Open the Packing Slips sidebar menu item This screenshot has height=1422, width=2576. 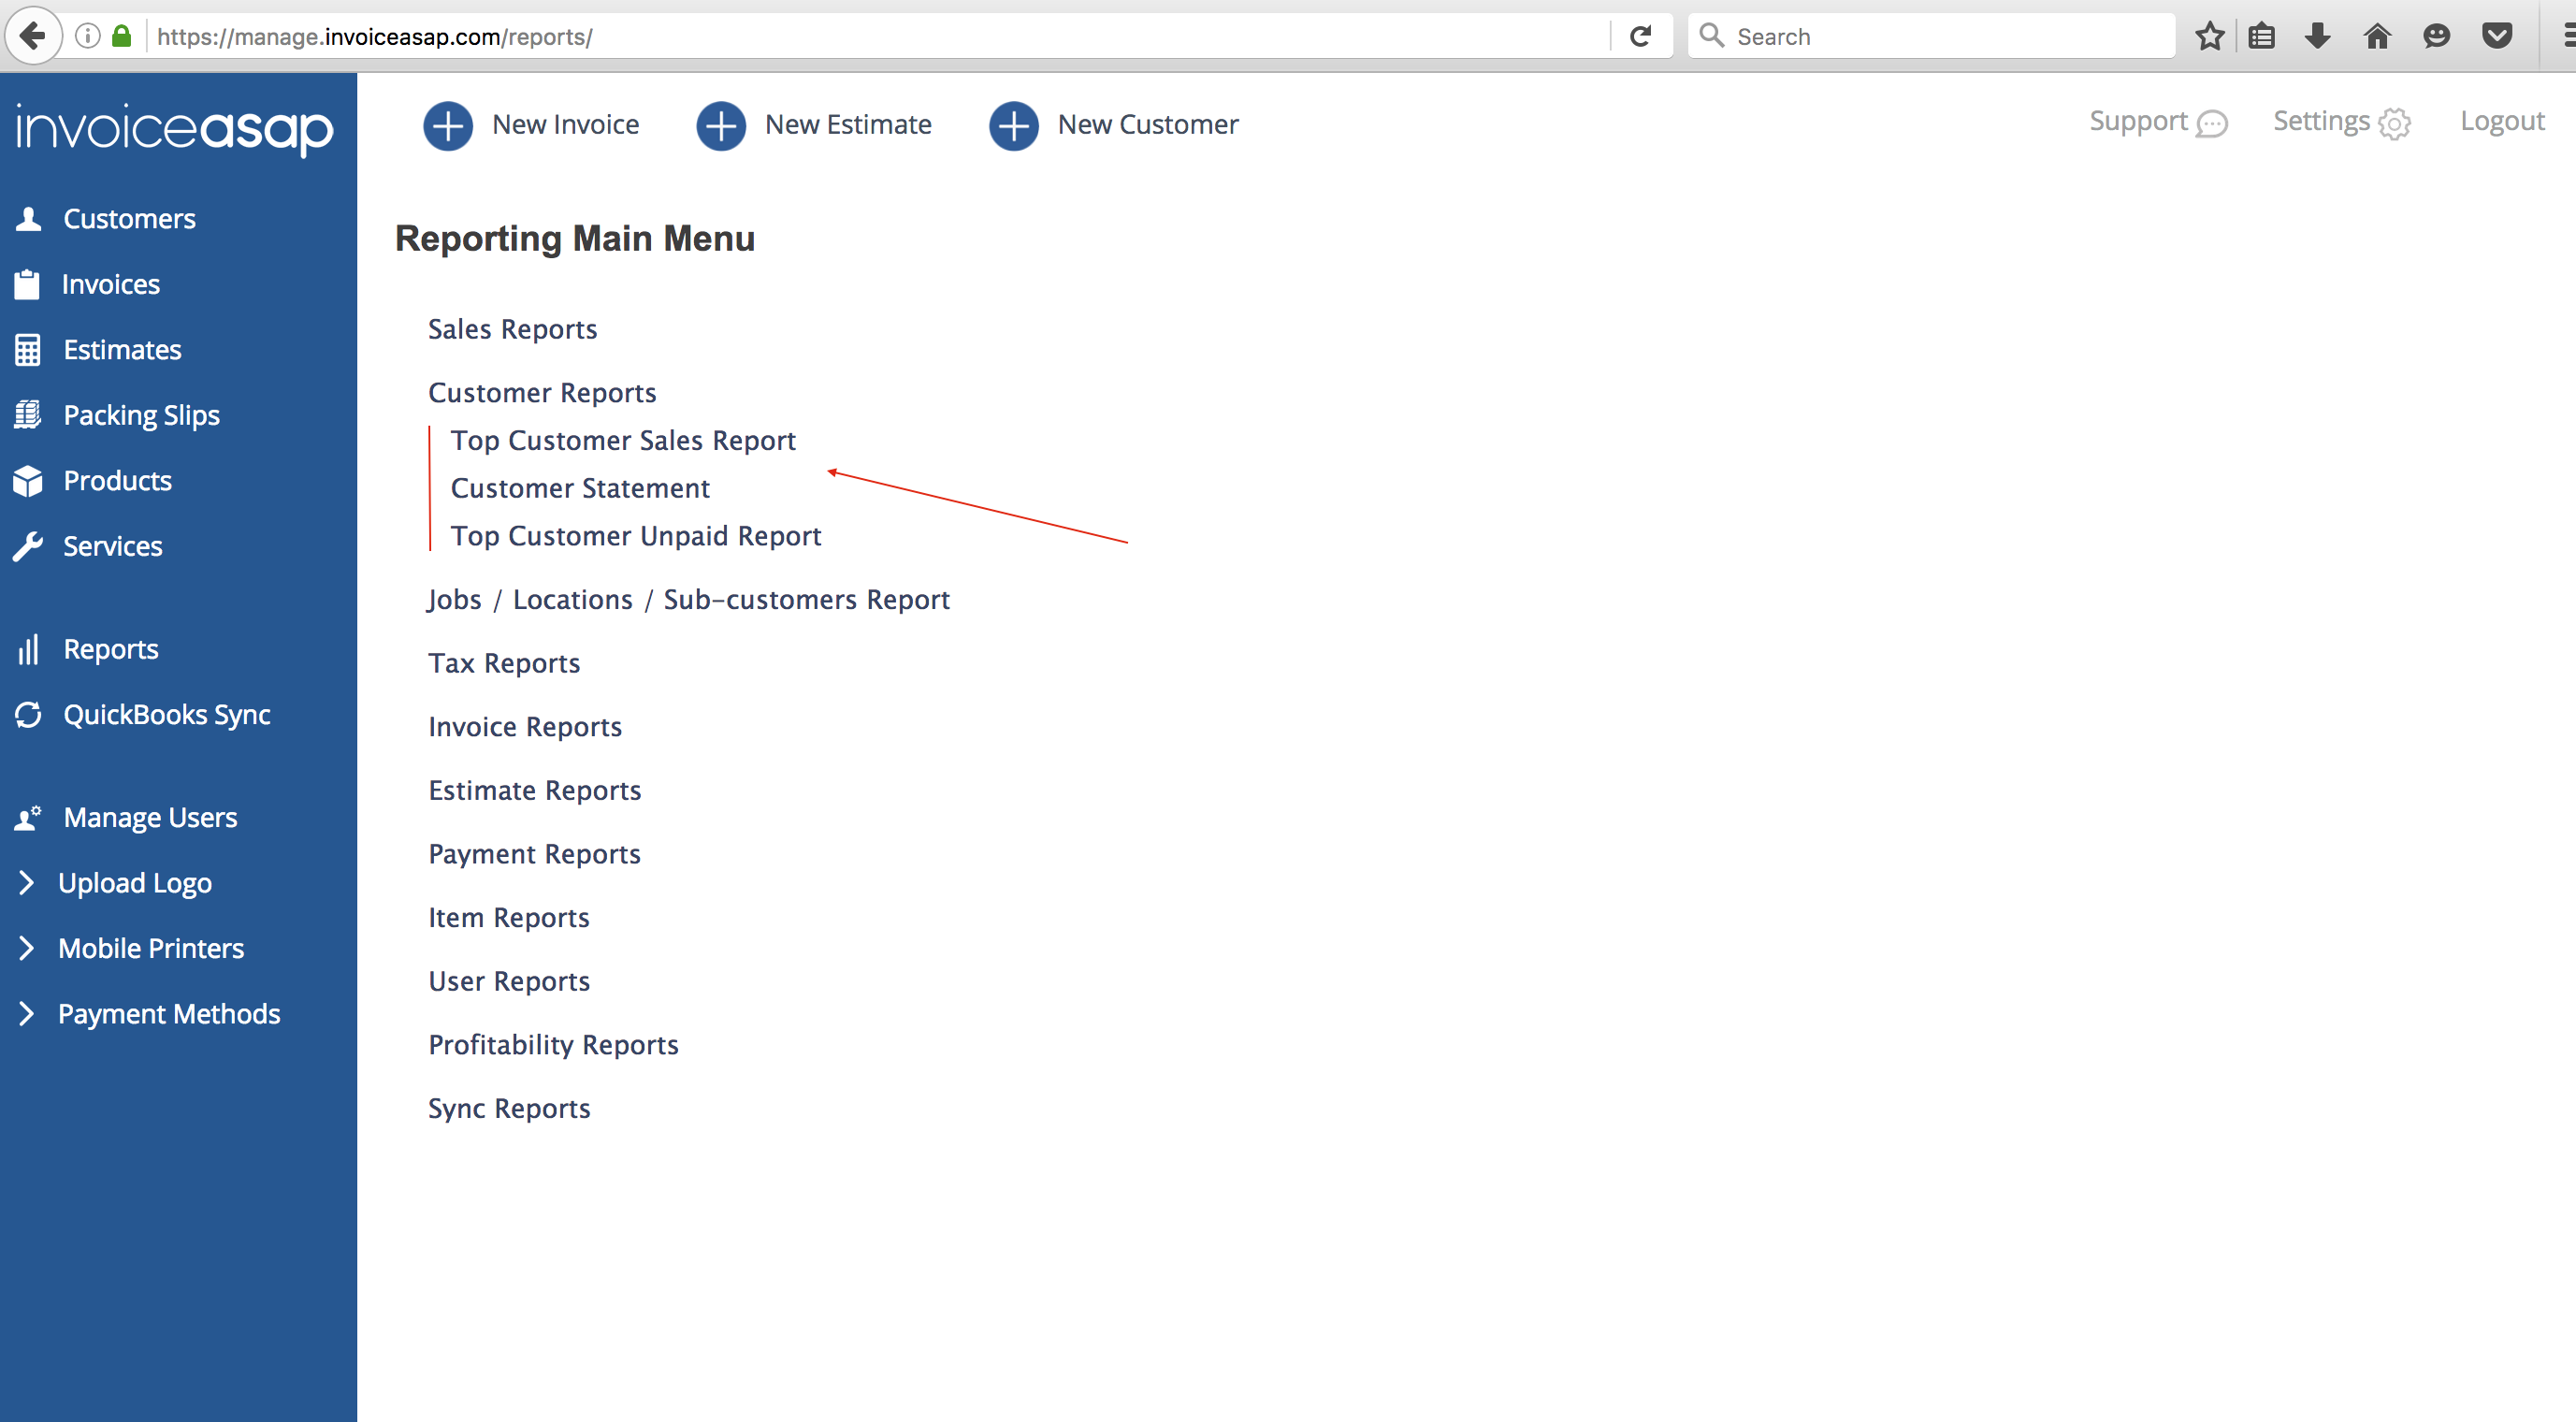click(141, 415)
